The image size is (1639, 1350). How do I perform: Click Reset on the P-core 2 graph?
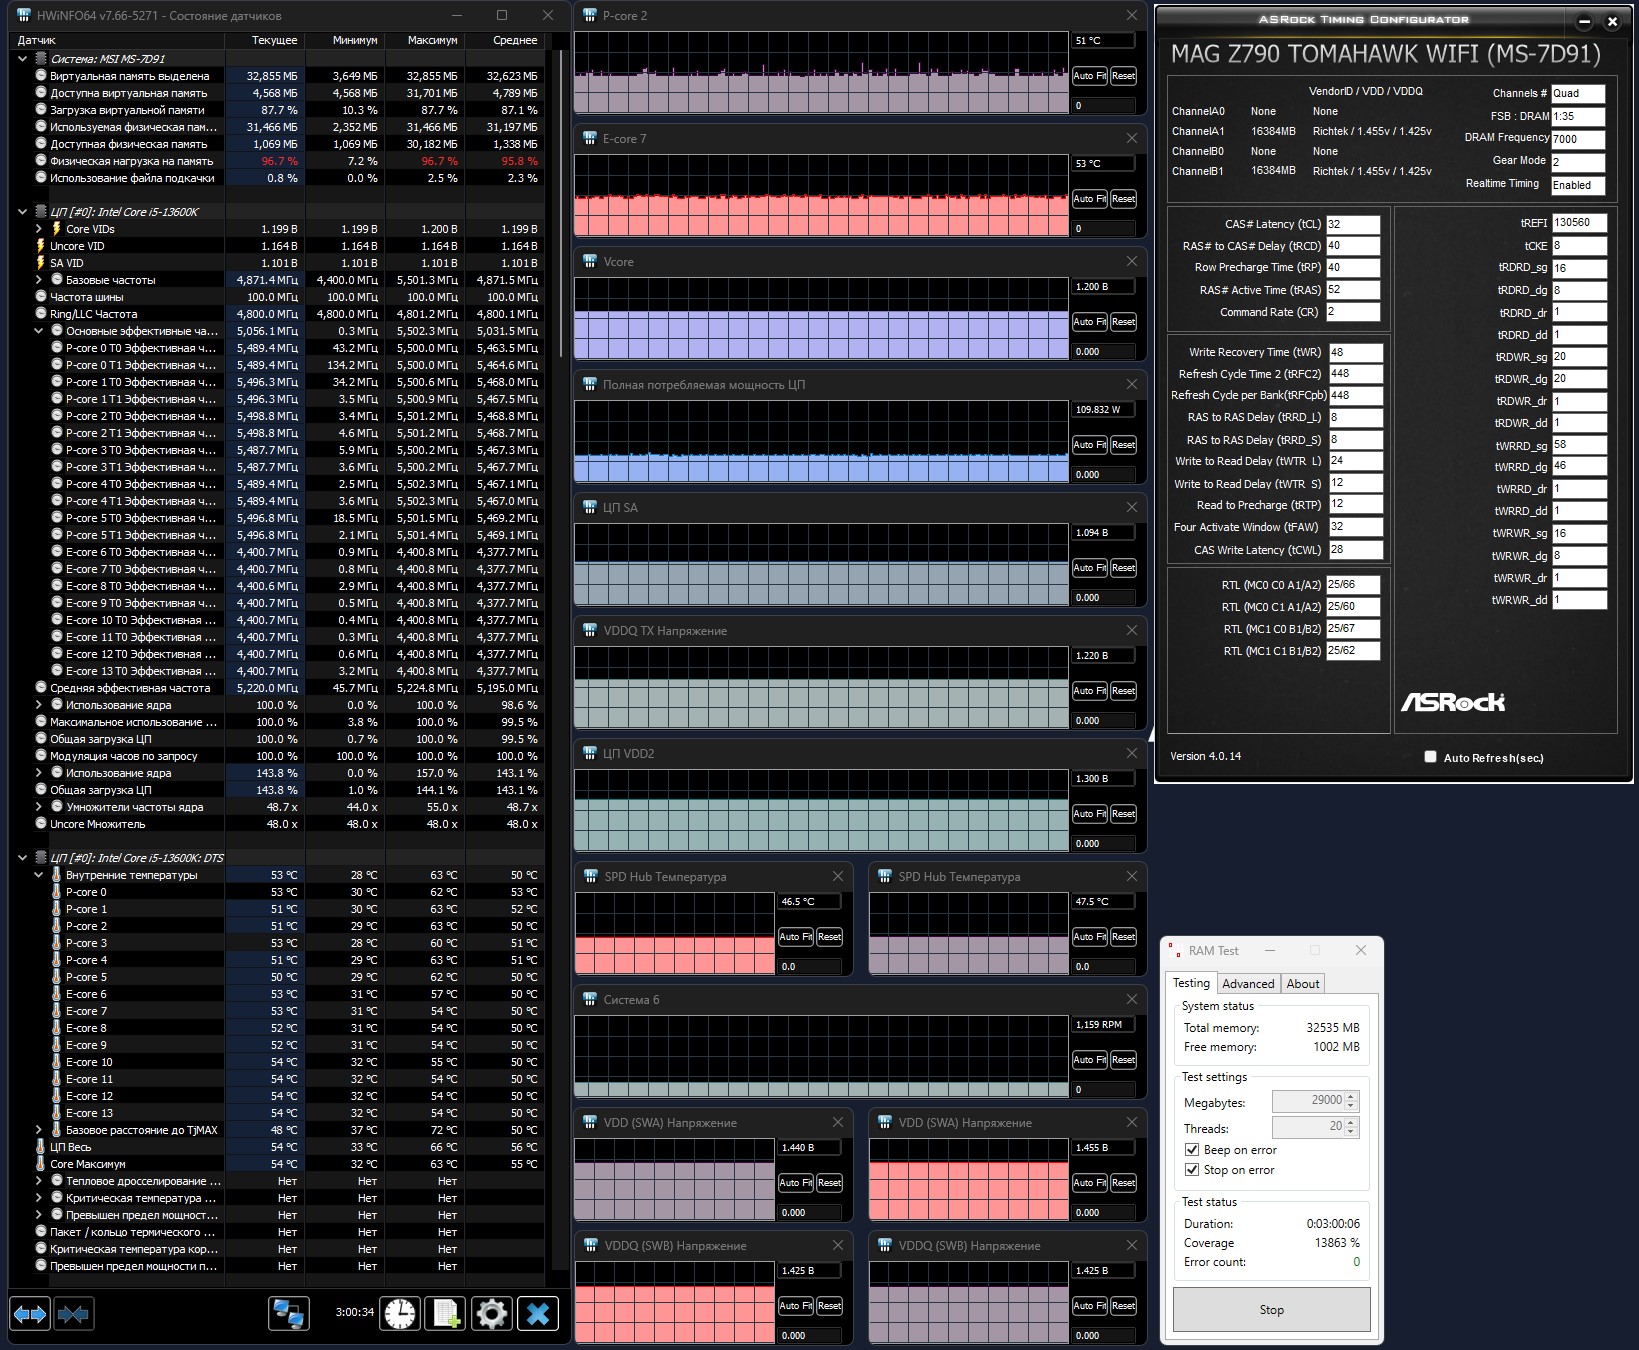1123,76
